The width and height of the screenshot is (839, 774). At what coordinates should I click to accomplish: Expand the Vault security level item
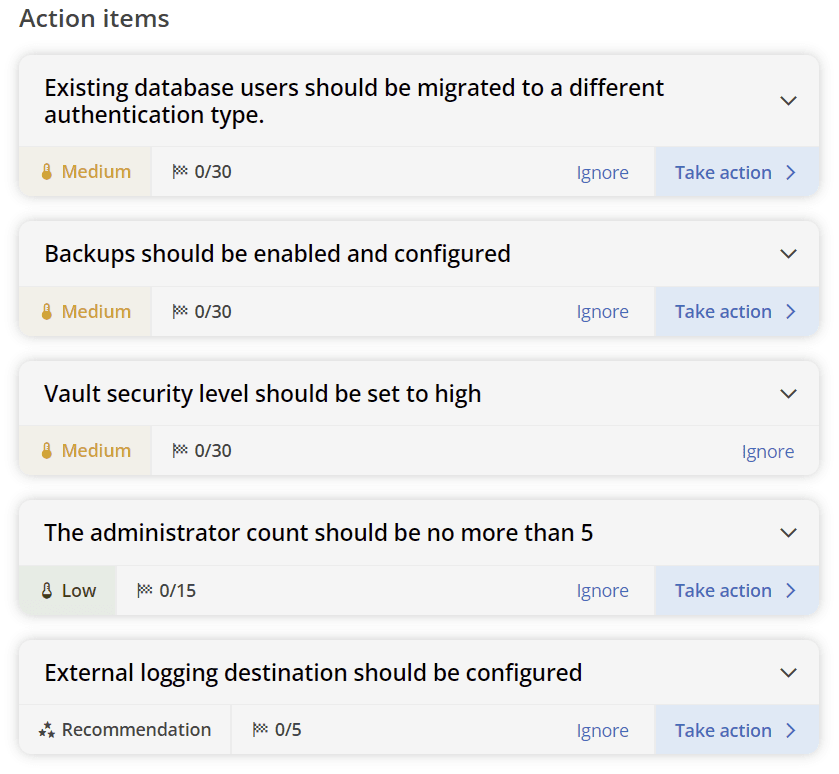click(x=788, y=394)
